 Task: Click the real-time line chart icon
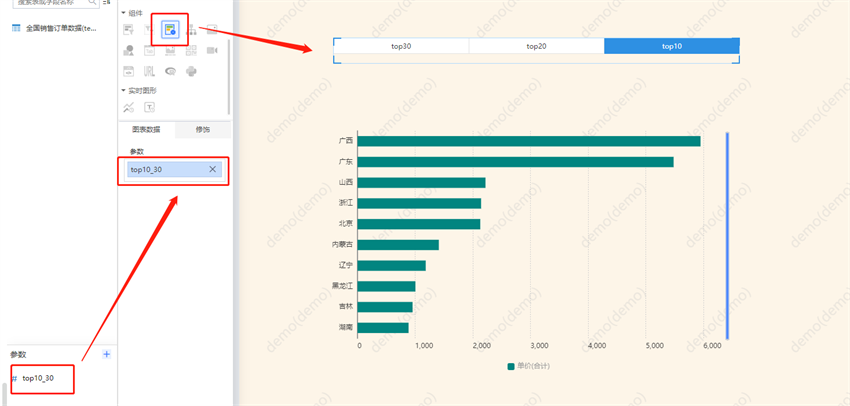[x=128, y=107]
